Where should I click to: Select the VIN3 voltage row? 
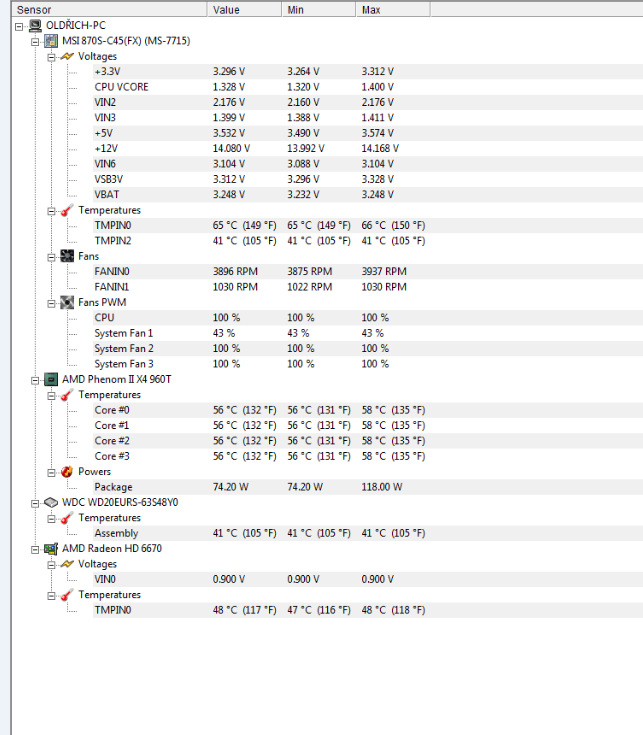368,118
